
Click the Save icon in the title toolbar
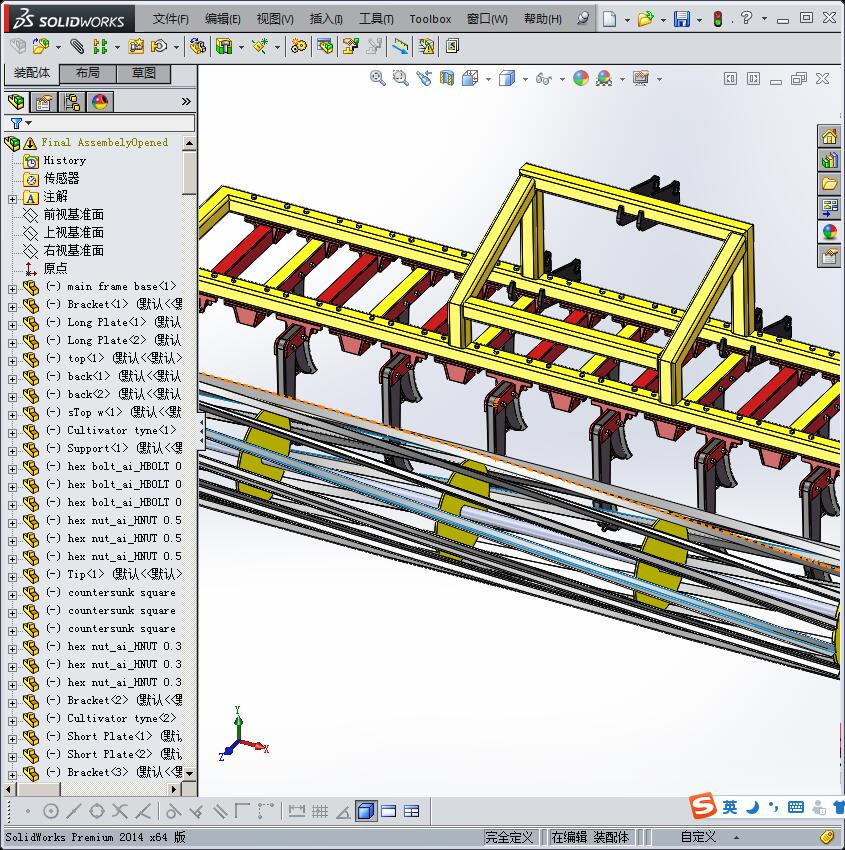(681, 19)
